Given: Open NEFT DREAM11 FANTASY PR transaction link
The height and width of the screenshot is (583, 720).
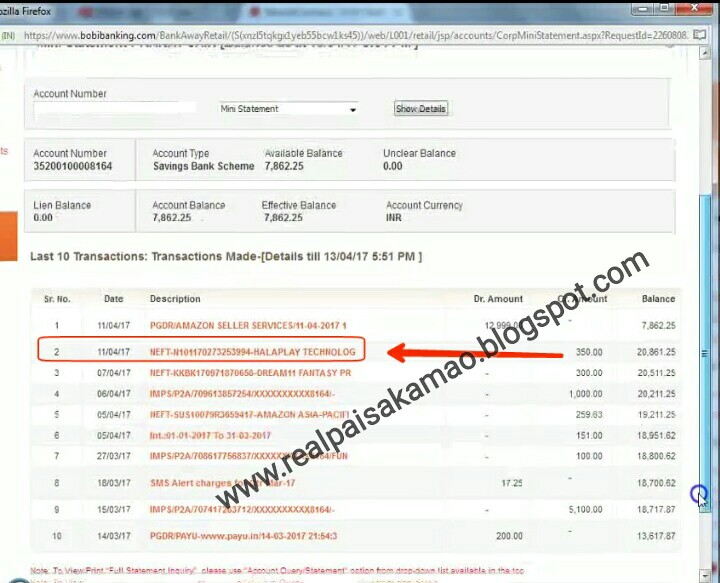Looking at the screenshot, I should 250,373.
